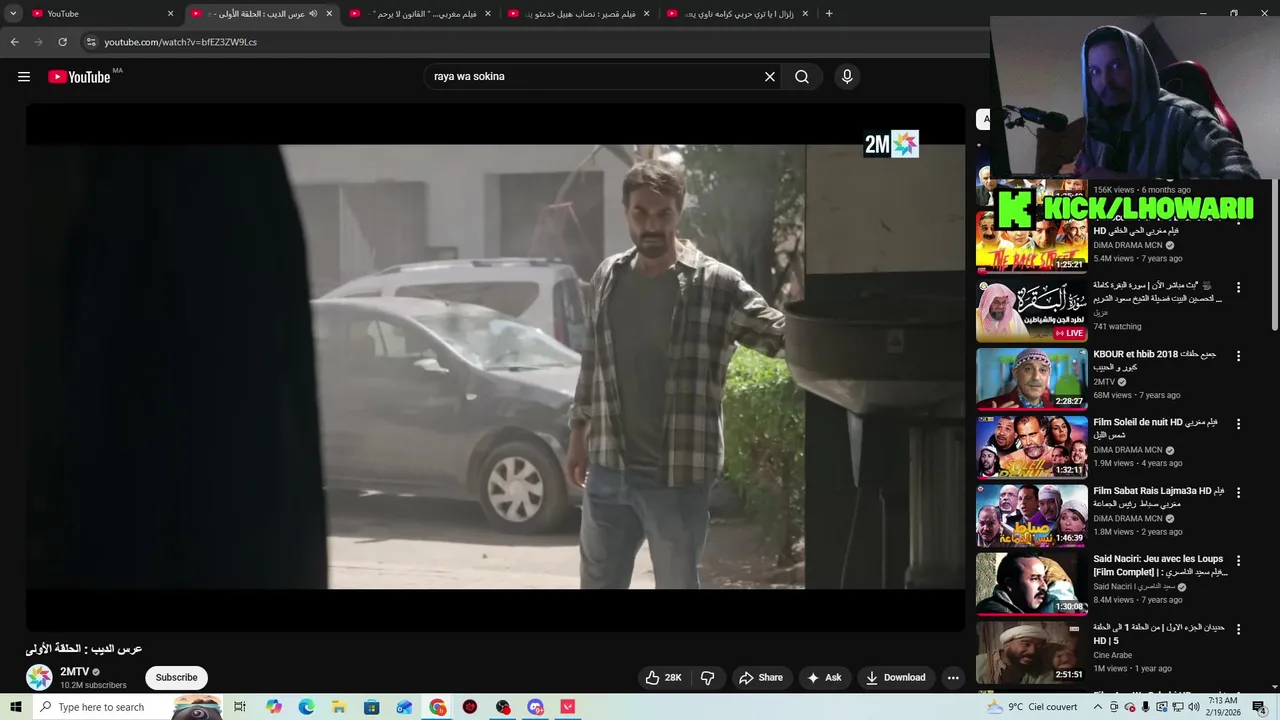Switch to Chrome in taskbar
This screenshot has width=1280, height=720.
point(438,707)
